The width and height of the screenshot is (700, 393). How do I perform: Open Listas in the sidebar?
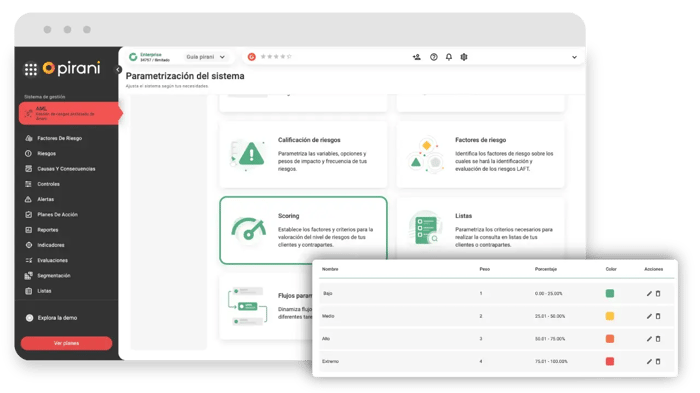pyautogui.click(x=44, y=291)
